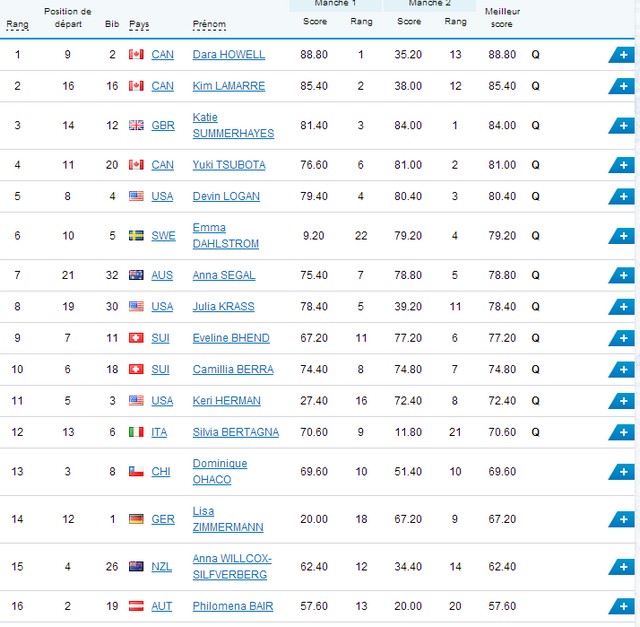Viewport: 640px width, 627px height.
Task: Click the German flag icon
Action: [x=136, y=519]
